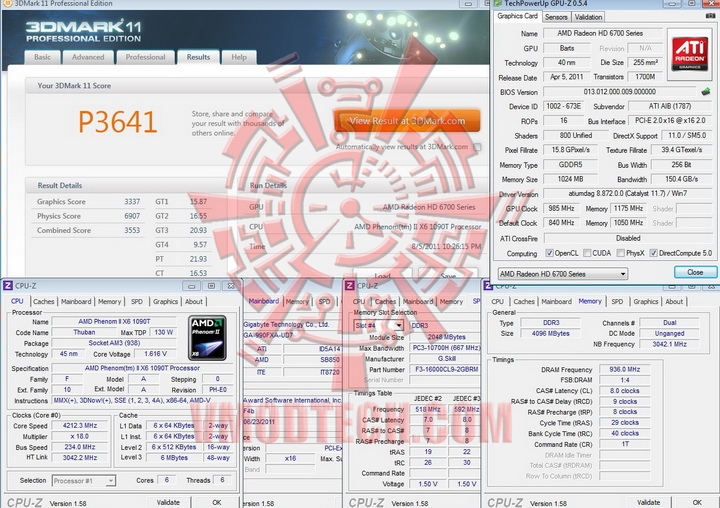Open the AMD Radeon HD 6700 Series dropdown

562,274
